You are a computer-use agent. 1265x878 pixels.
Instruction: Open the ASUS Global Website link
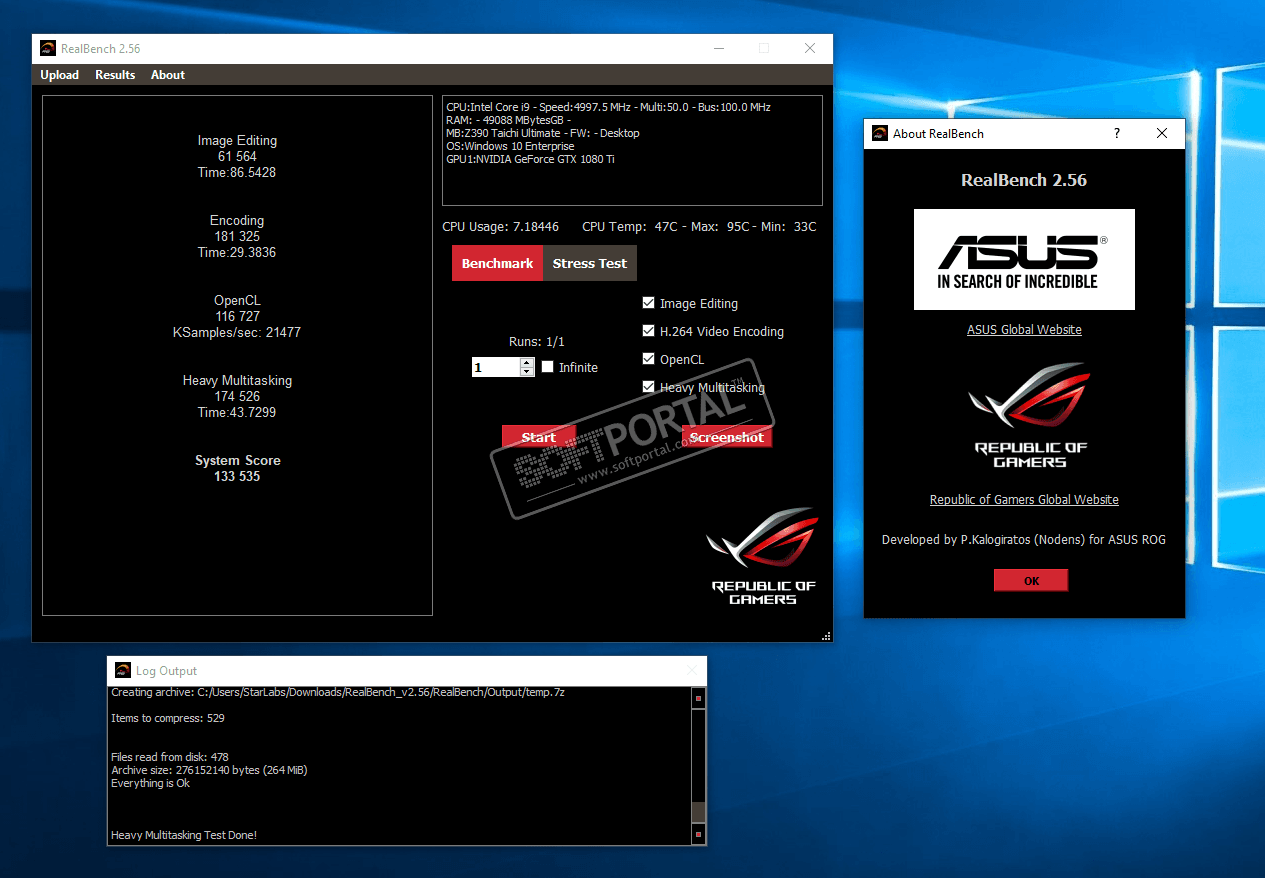point(1024,329)
